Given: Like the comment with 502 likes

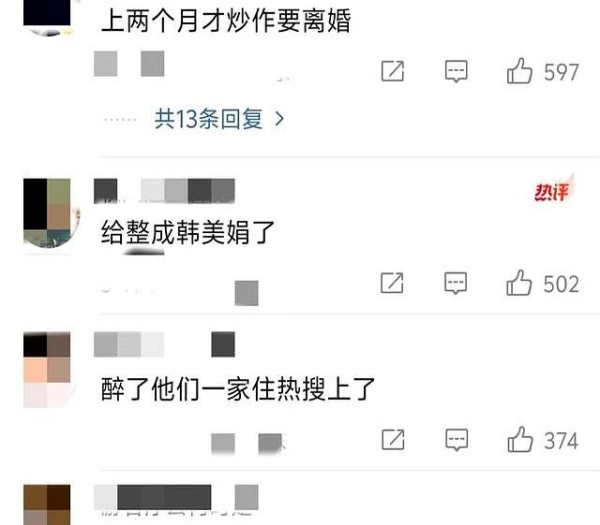Looking at the screenshot, I should [x=519, y=283].
